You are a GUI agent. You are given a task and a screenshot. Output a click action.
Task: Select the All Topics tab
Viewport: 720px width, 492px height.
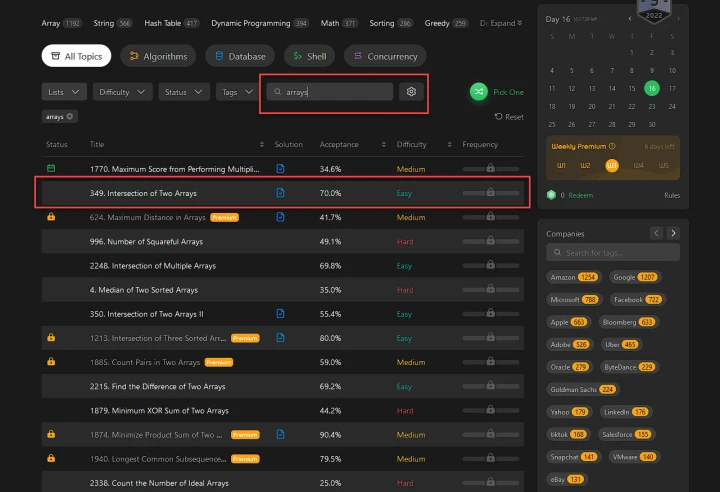tap(76, 56)
